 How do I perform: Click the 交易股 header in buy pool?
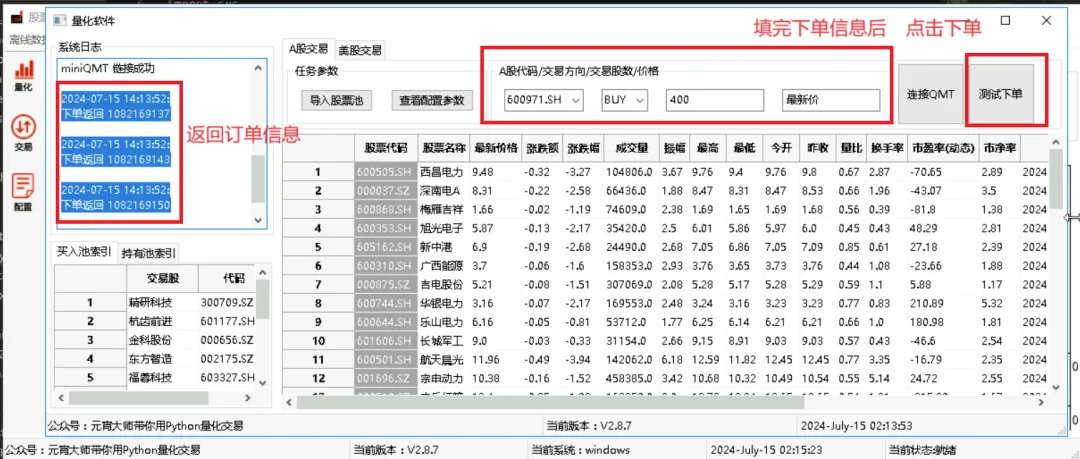point(162,278)
